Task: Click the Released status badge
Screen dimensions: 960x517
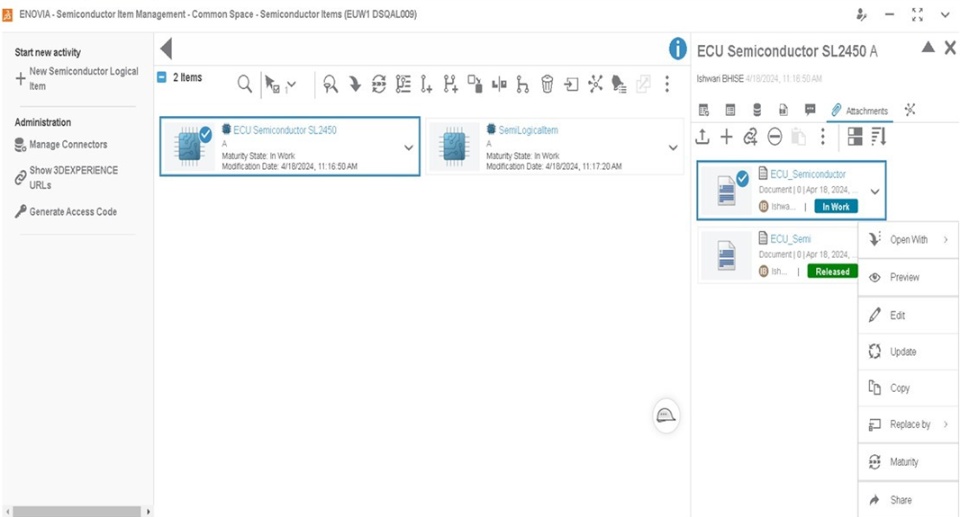Action: coord(833,271)
